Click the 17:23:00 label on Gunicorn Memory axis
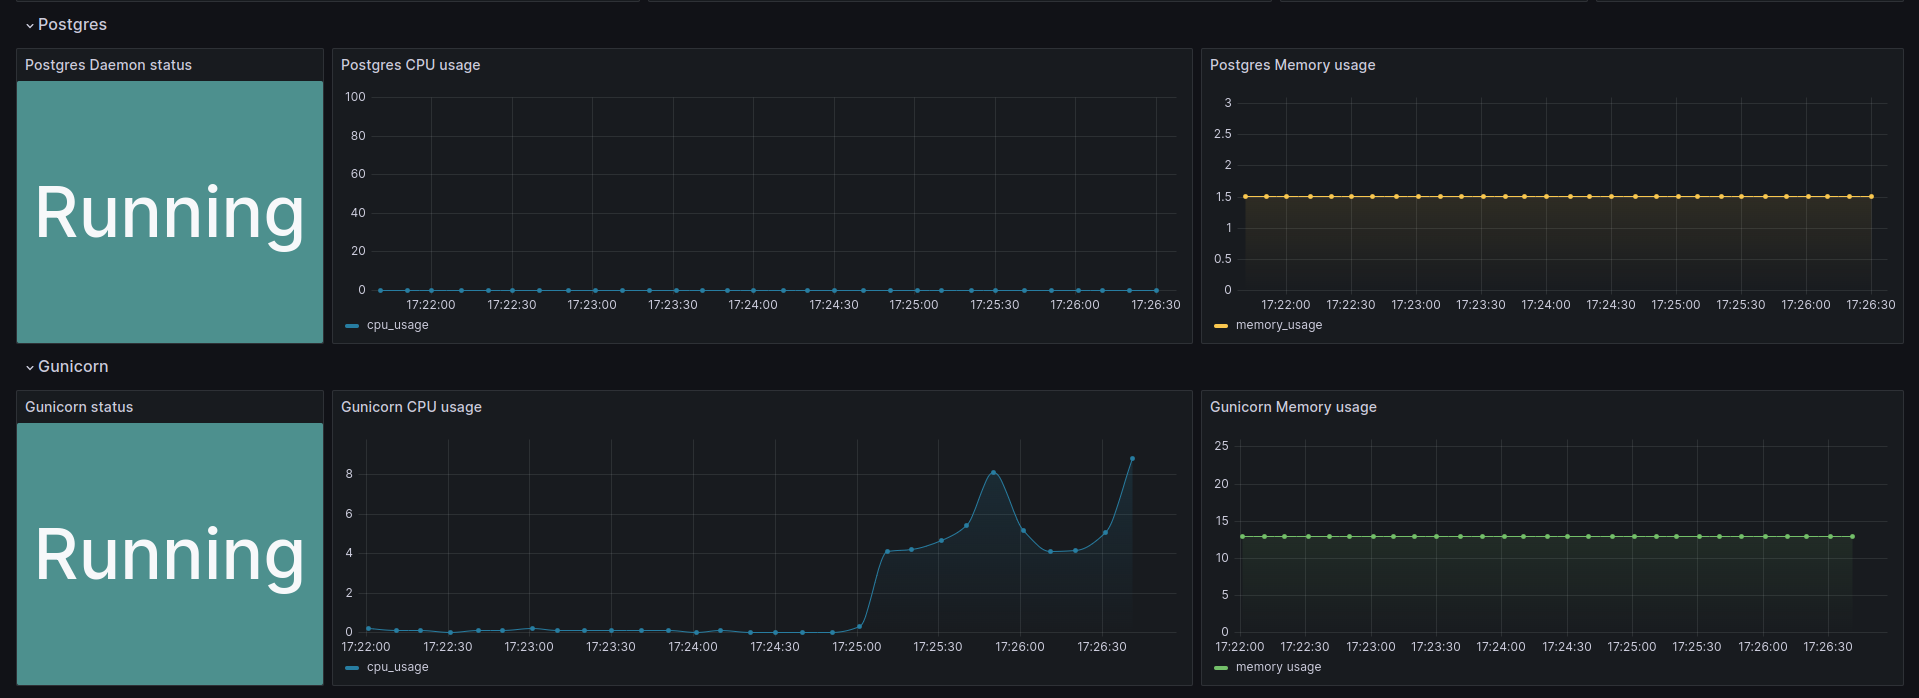Image resolution: width=1919 pixels, height=698 pixels. pos(1371,647)
